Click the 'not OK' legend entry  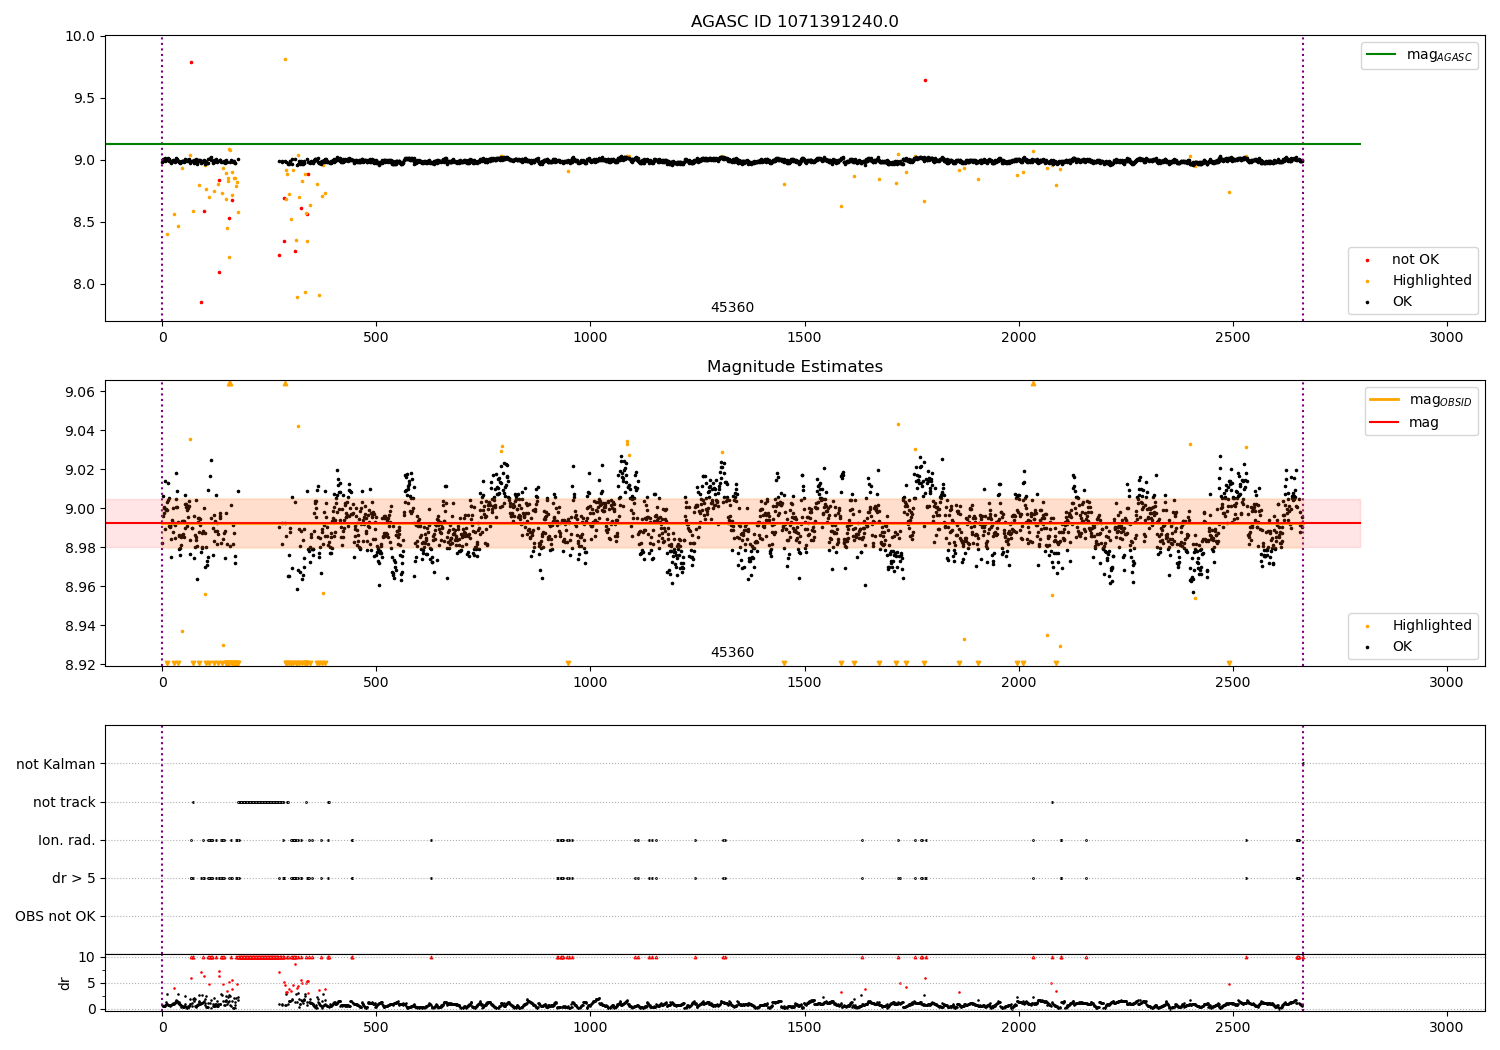[x=1415, y=260]
